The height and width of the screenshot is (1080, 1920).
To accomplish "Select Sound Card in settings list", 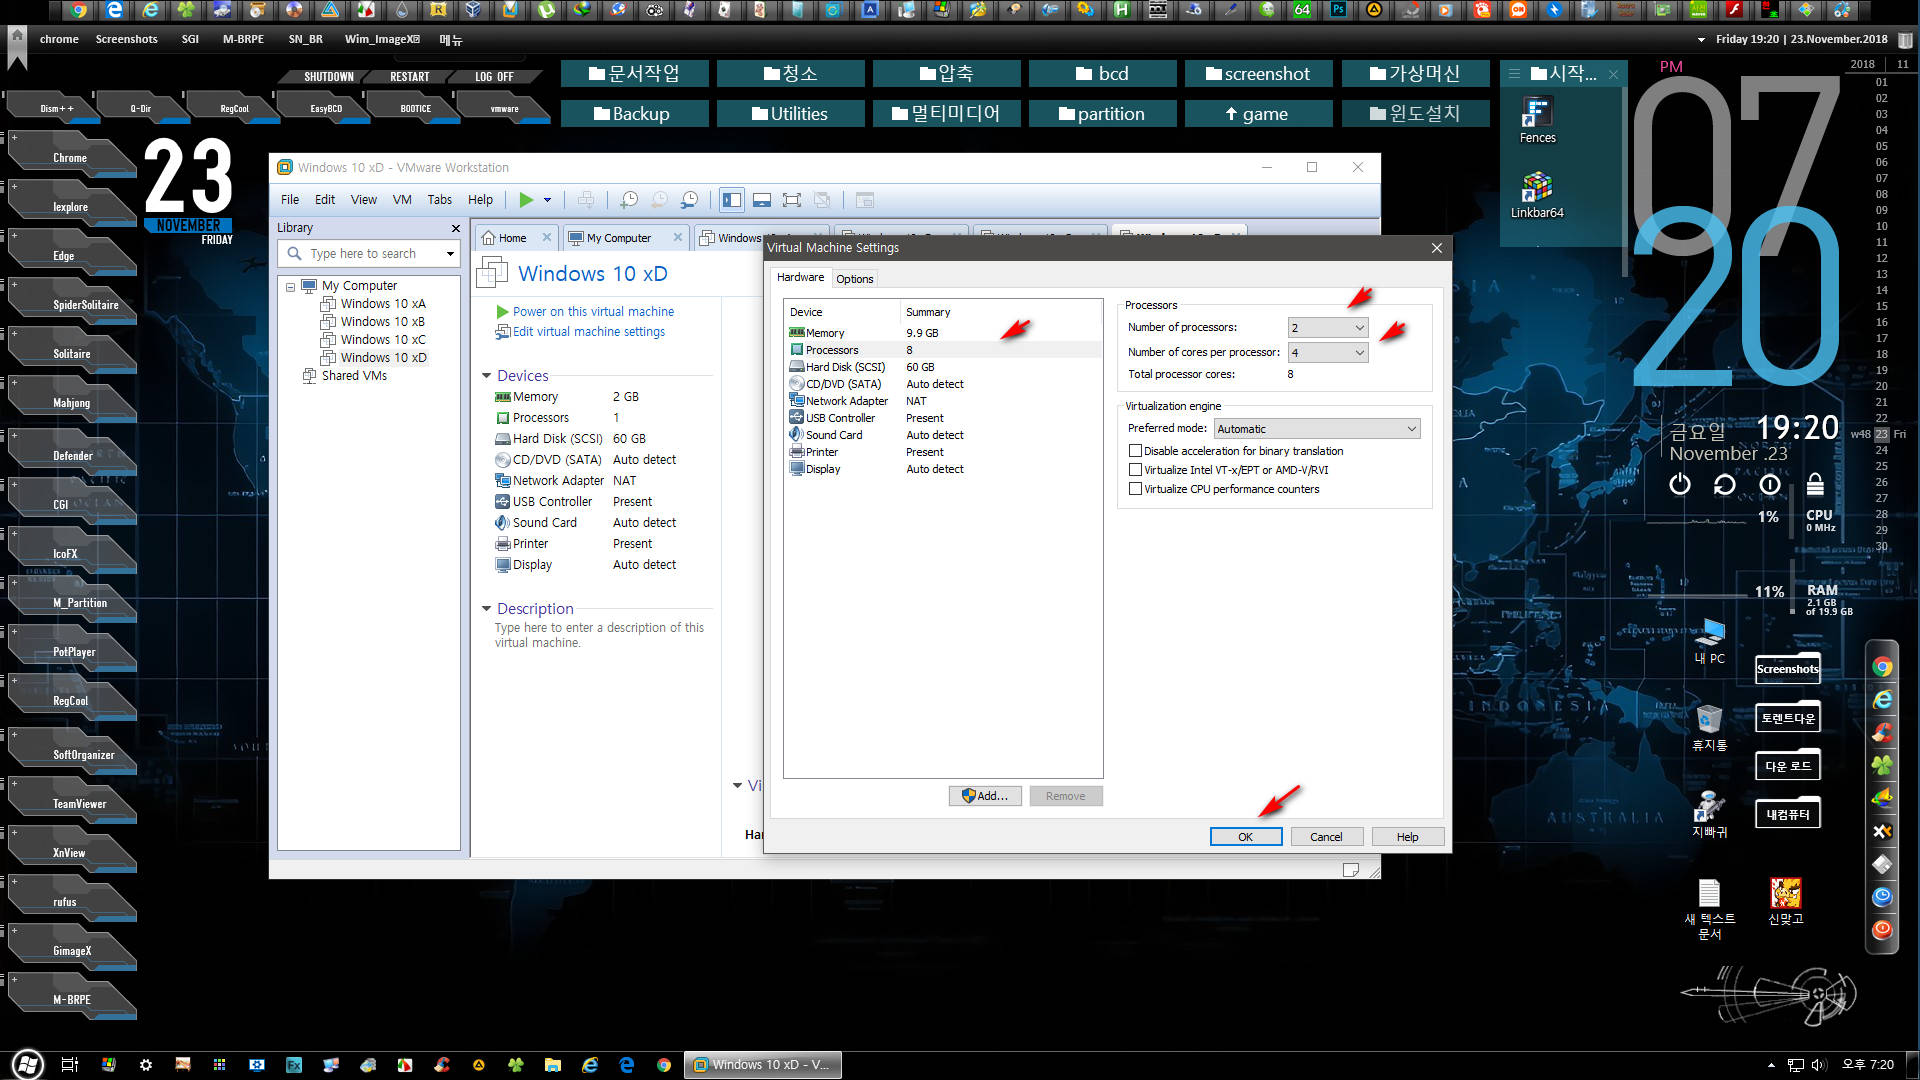I will click(x=943, y=435).
